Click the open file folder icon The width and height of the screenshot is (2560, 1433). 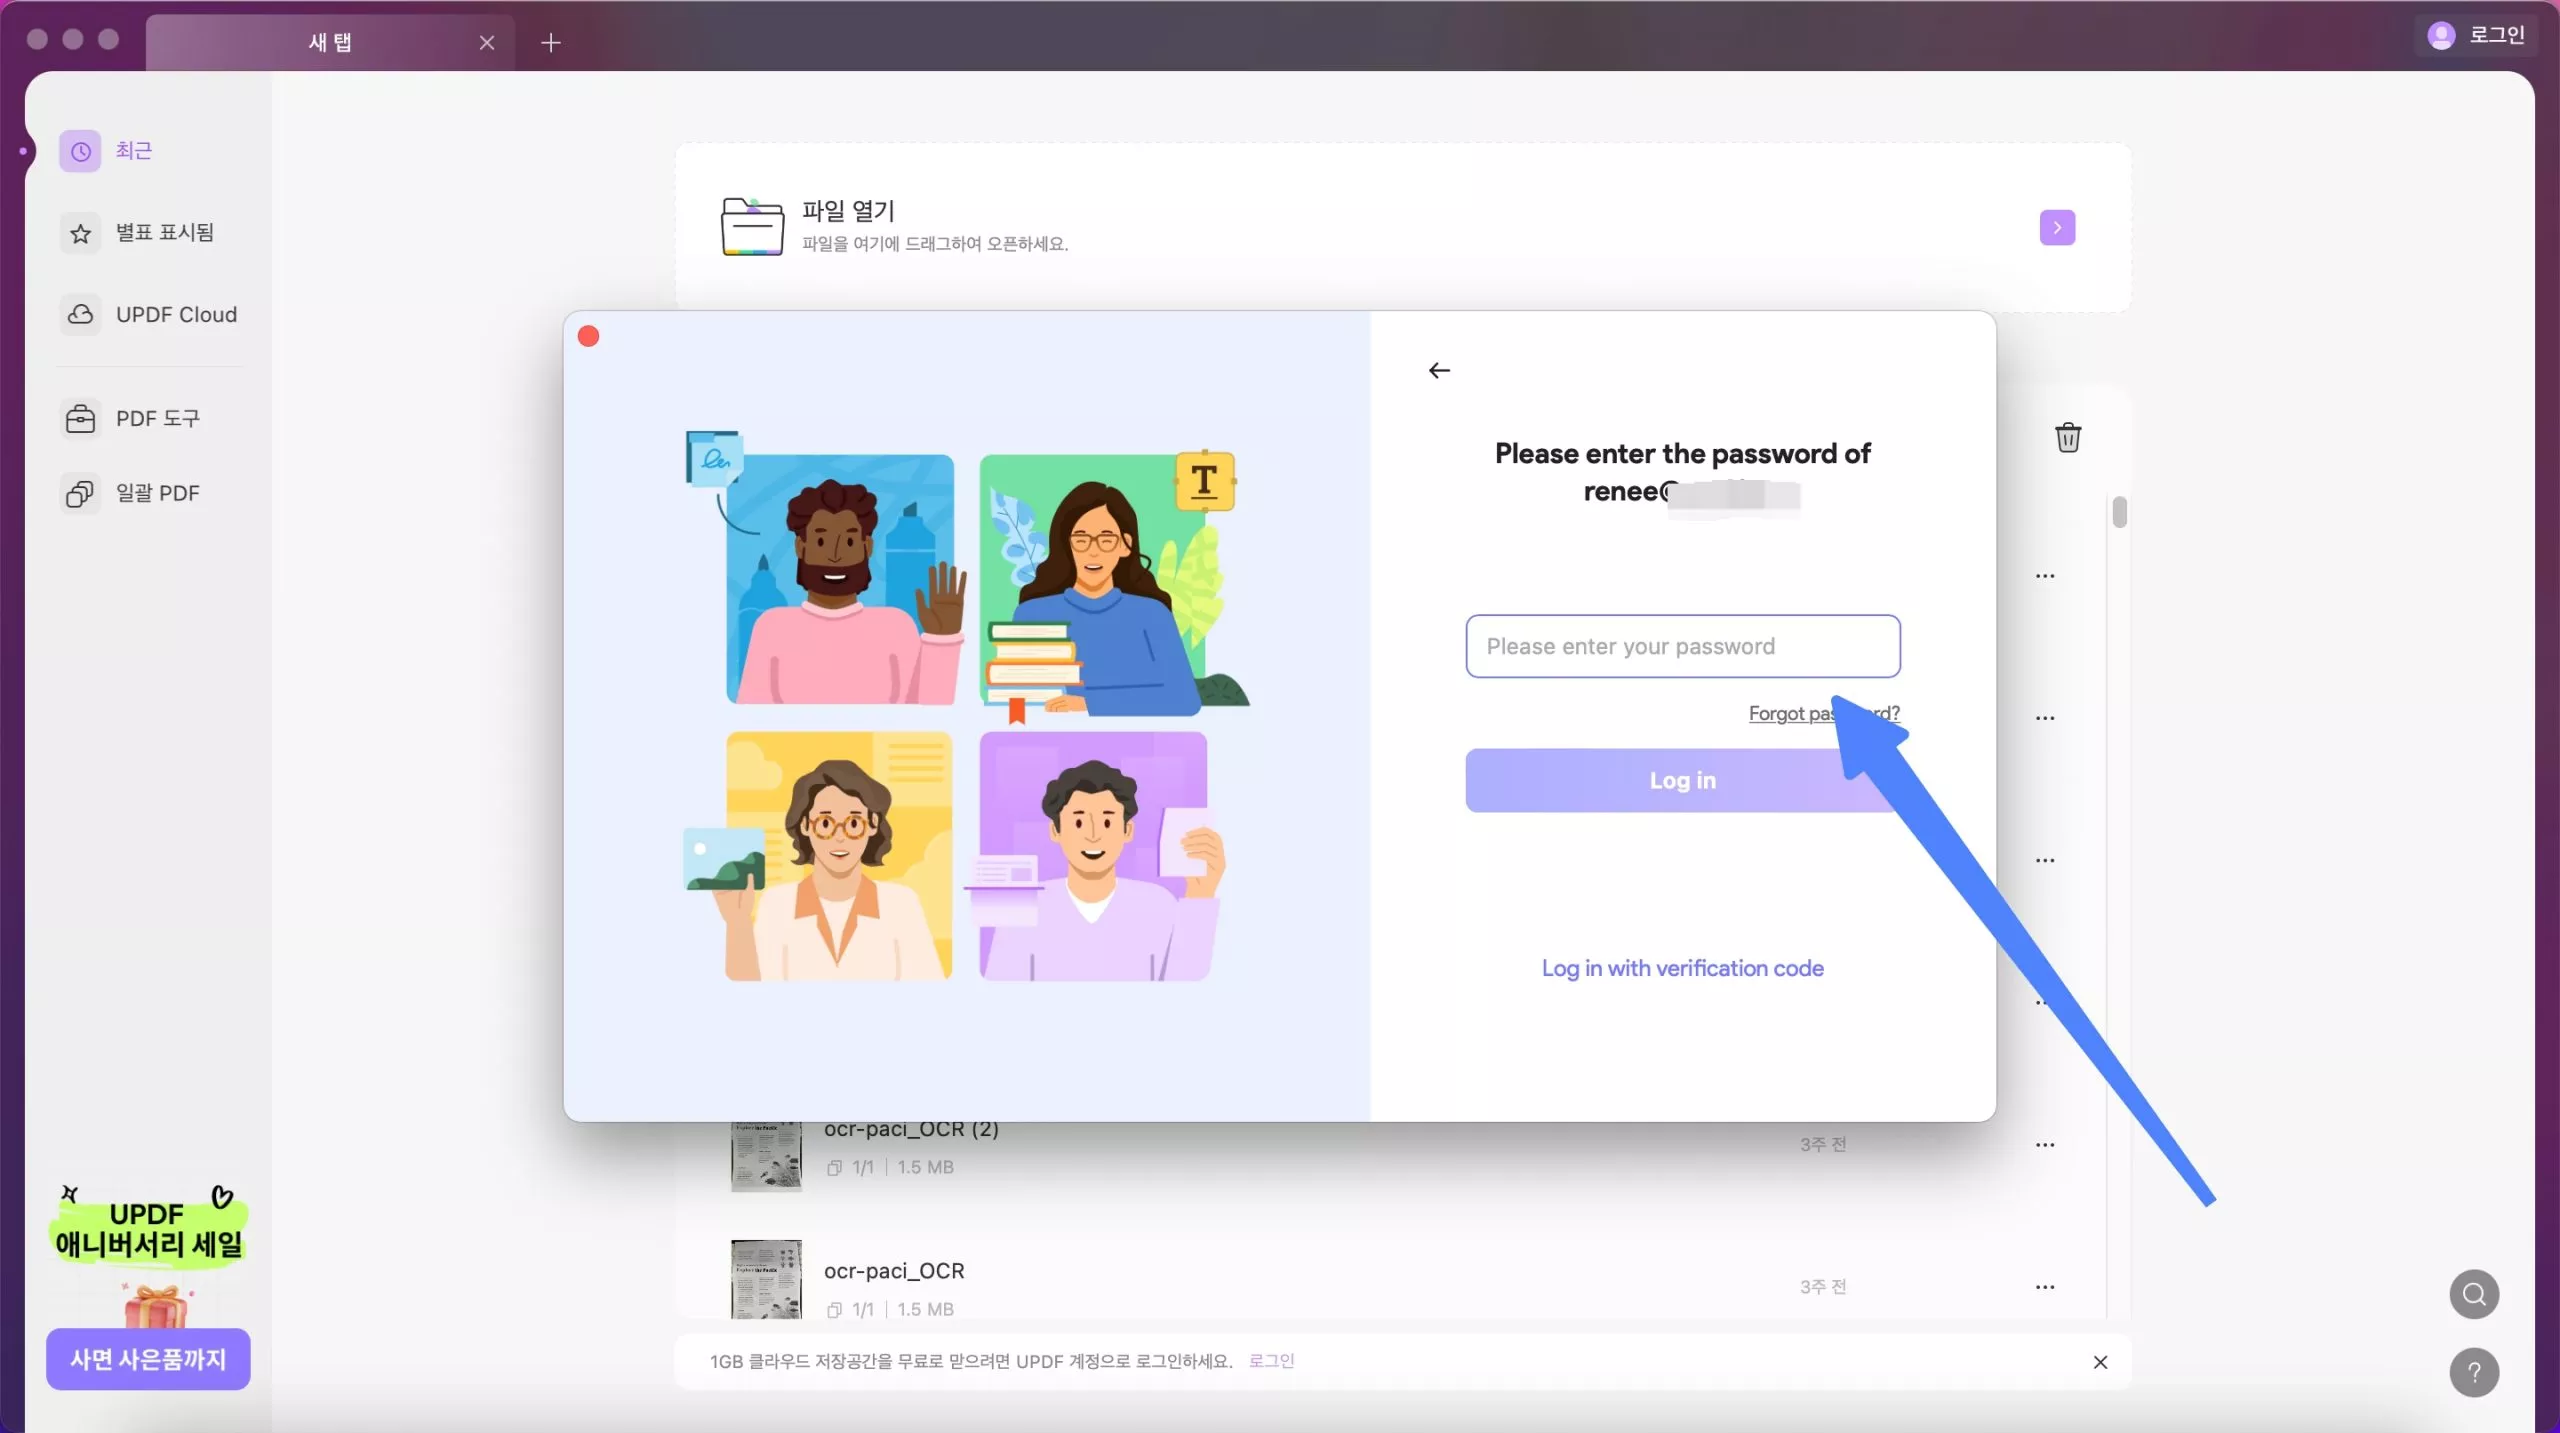point(752,227)
